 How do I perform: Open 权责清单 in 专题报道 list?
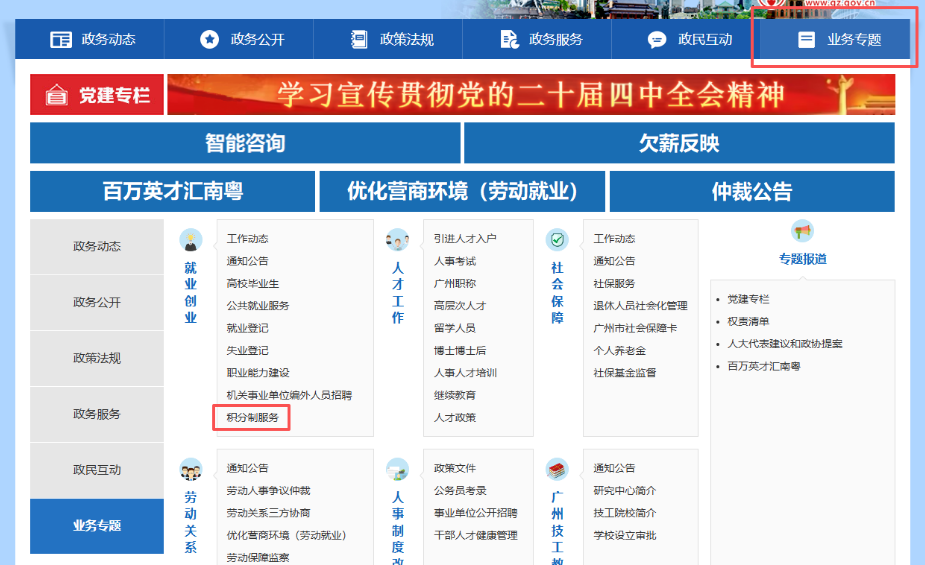(748, 321)
